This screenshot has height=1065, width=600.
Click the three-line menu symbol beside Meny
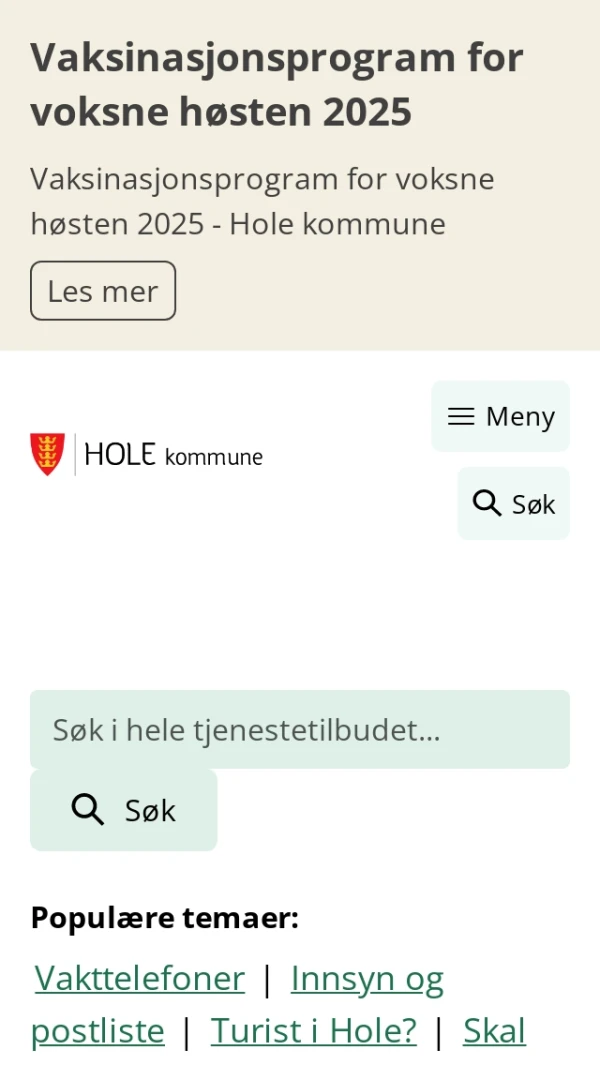pos(461,416)
